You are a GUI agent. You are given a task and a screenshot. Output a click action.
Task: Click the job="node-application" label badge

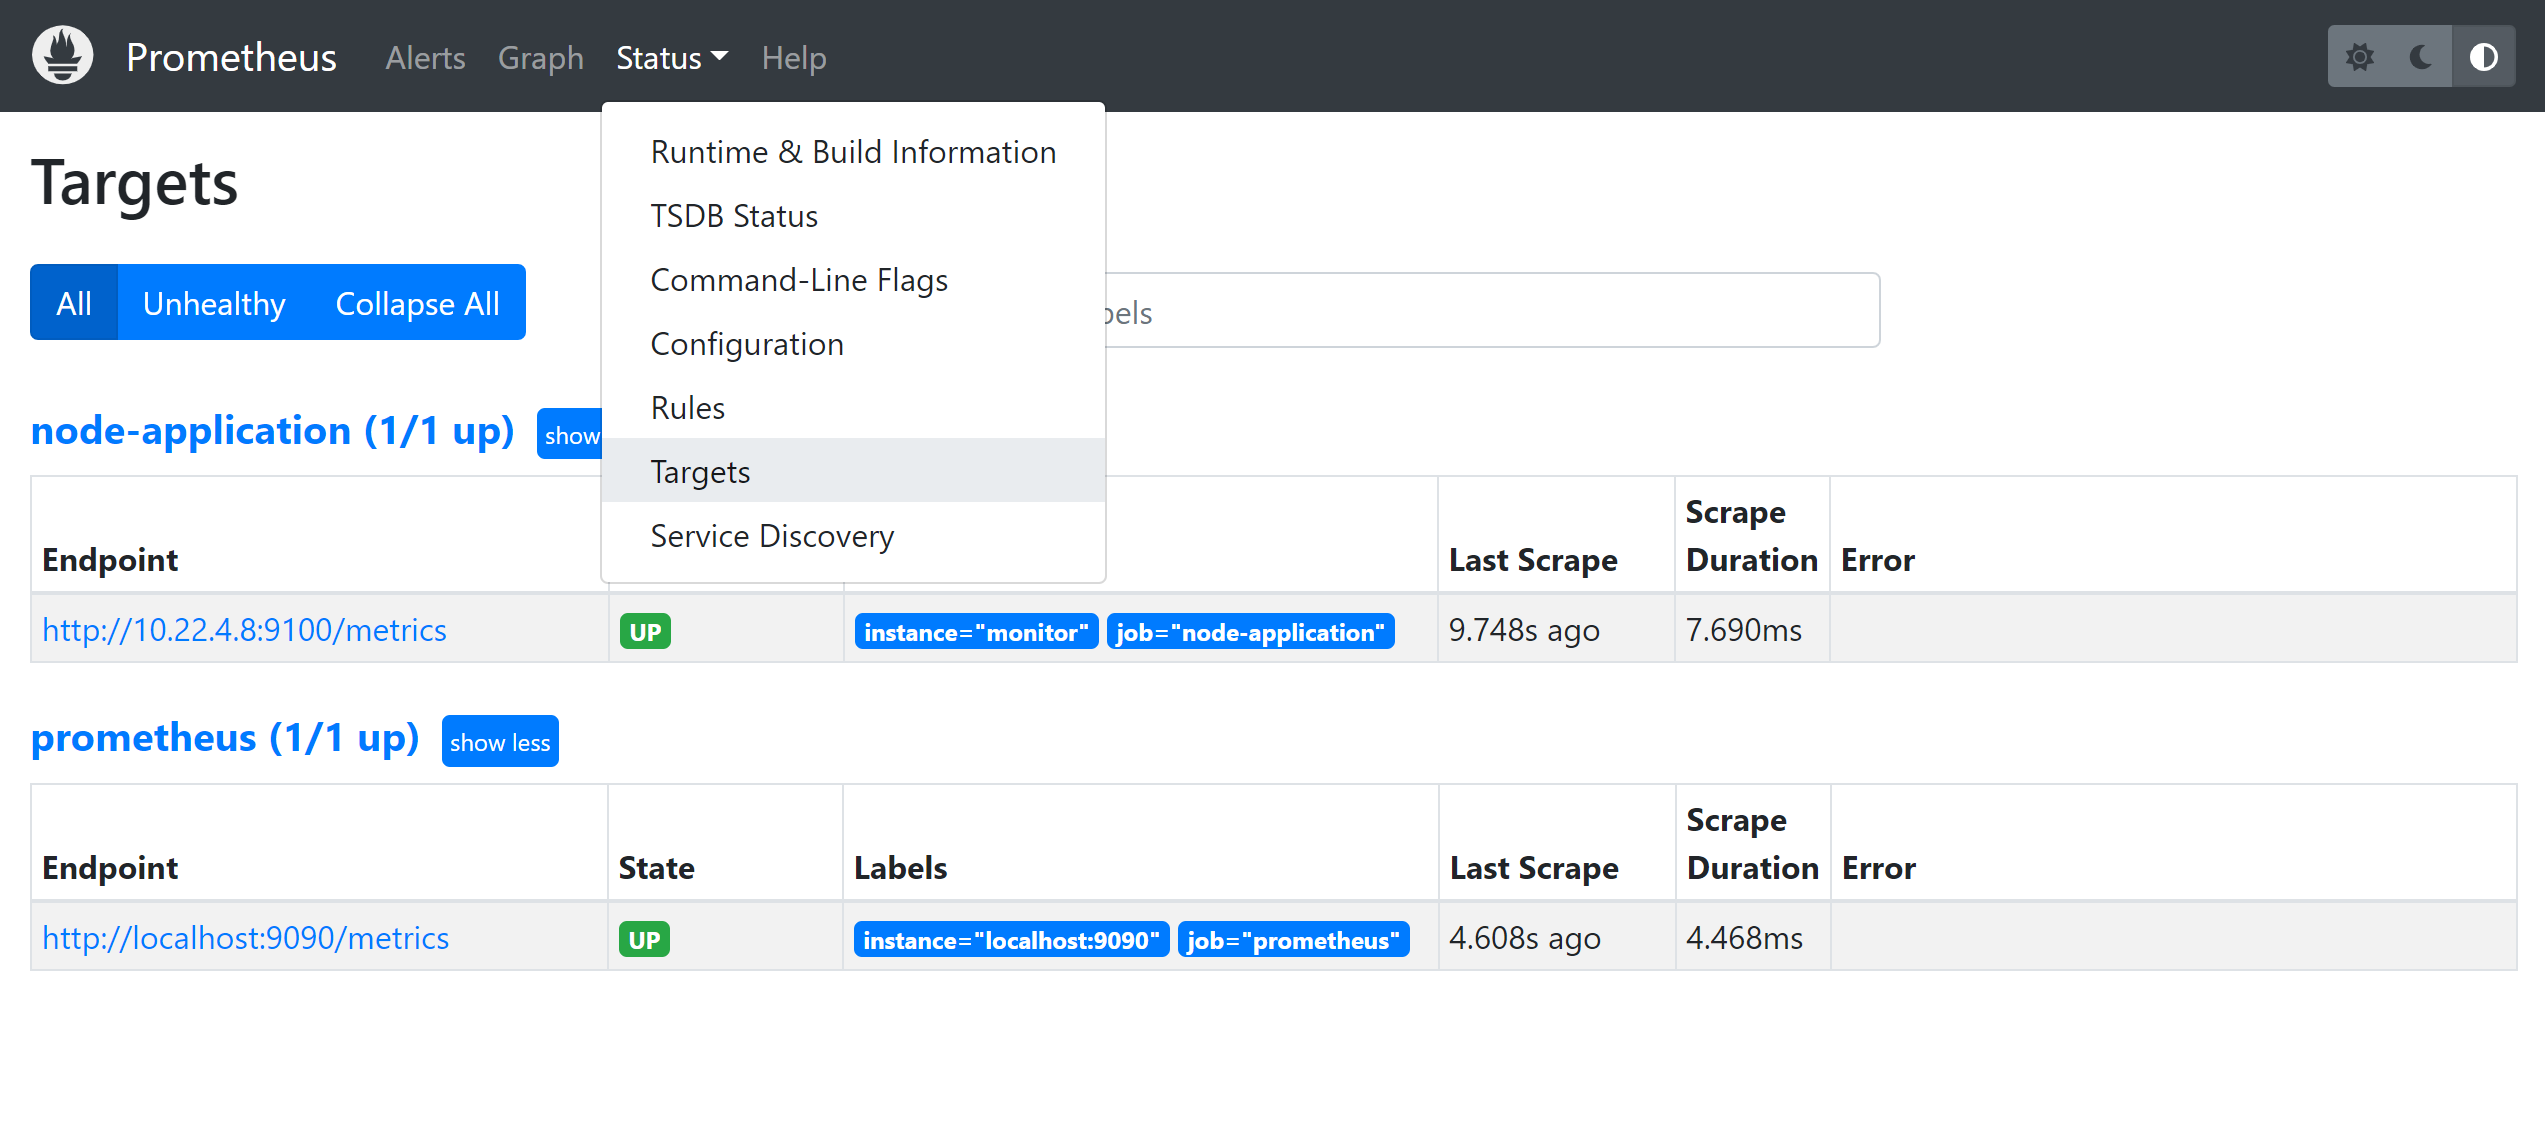pos(1250,632)
